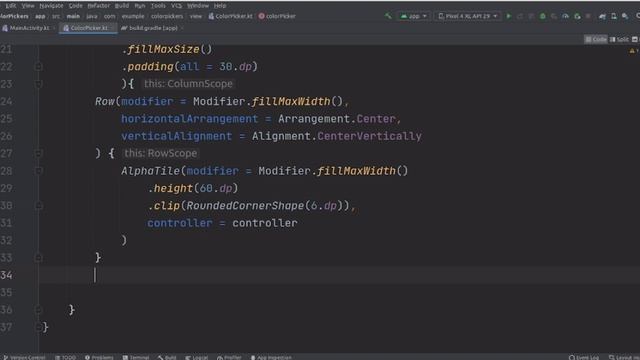Click the colorPicker function breadcrumb
Viewport: 640px width, 360px height.
pyautogui.click(x=277, y=16)
